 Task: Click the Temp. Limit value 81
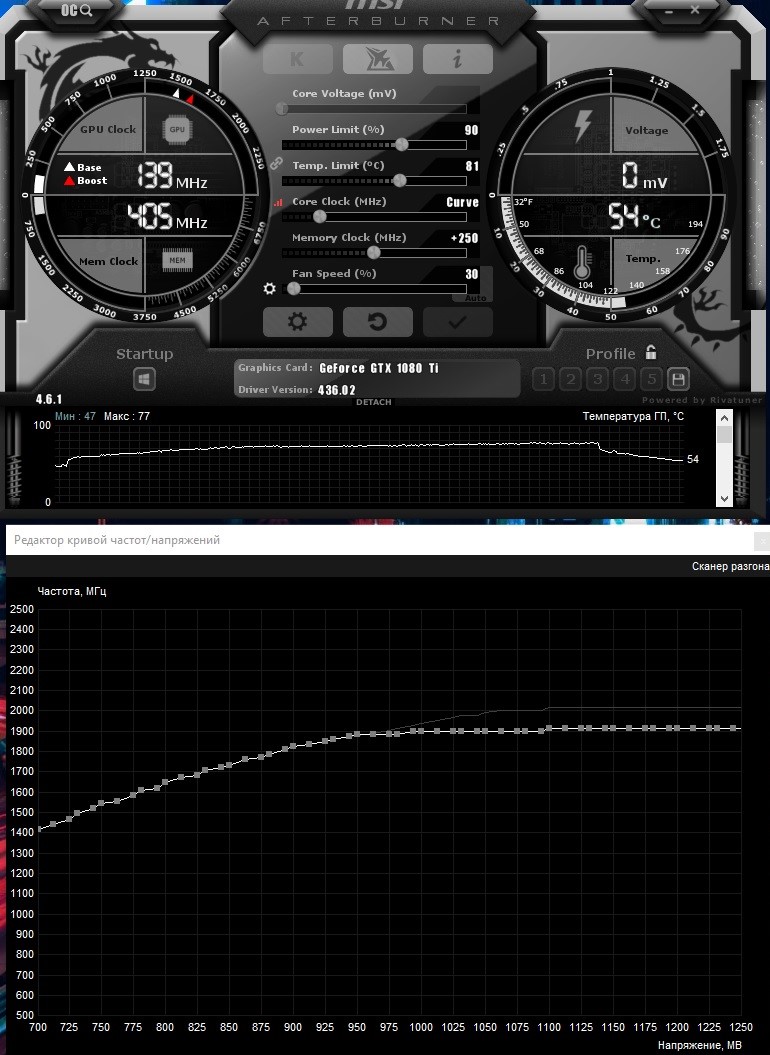pyautogui.click(x=472, y=166)
